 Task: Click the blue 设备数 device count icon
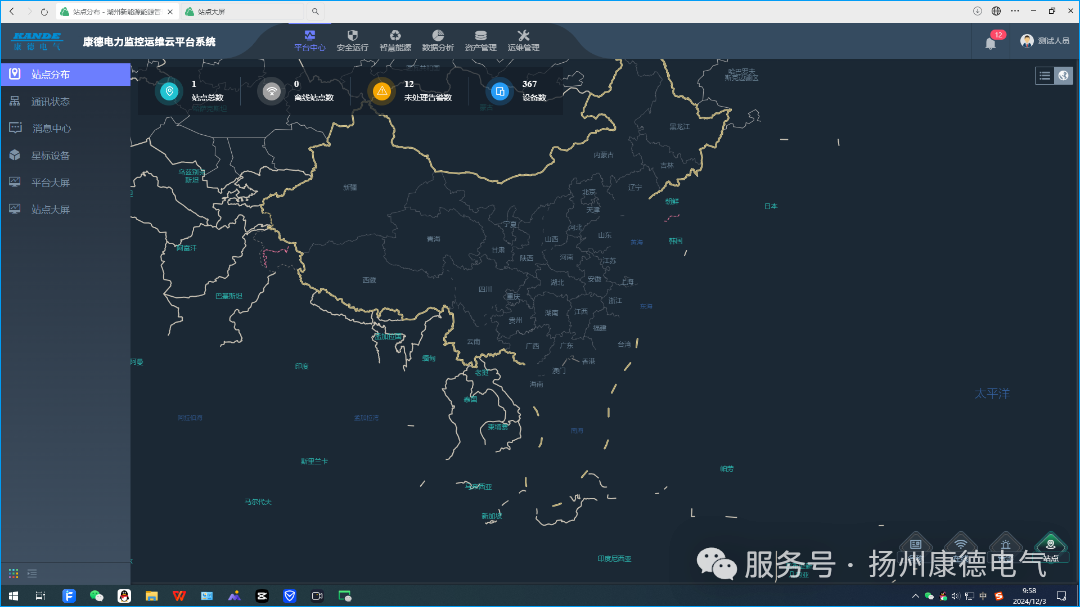[x=498, y=91]
